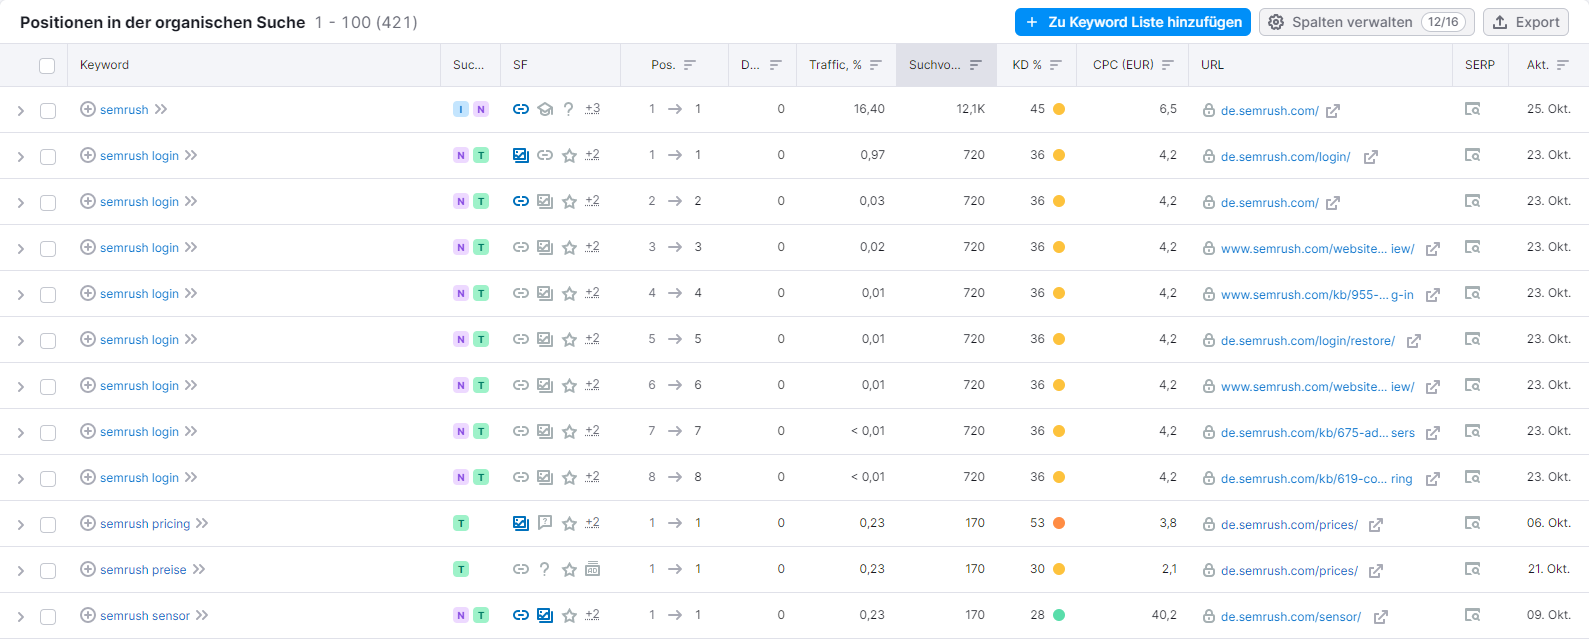Expand the semrush preise row

click(x=20, y=571)
